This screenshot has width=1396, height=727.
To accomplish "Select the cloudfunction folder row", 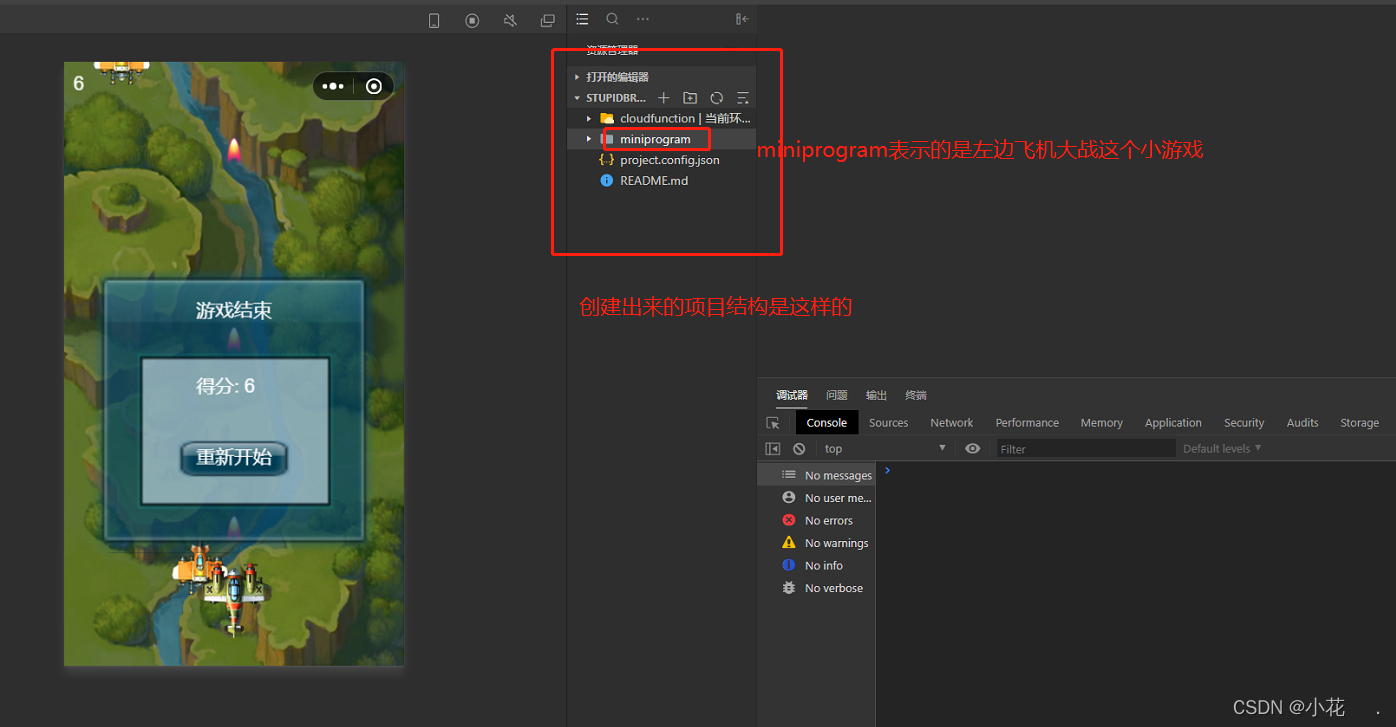I will 662,119.
